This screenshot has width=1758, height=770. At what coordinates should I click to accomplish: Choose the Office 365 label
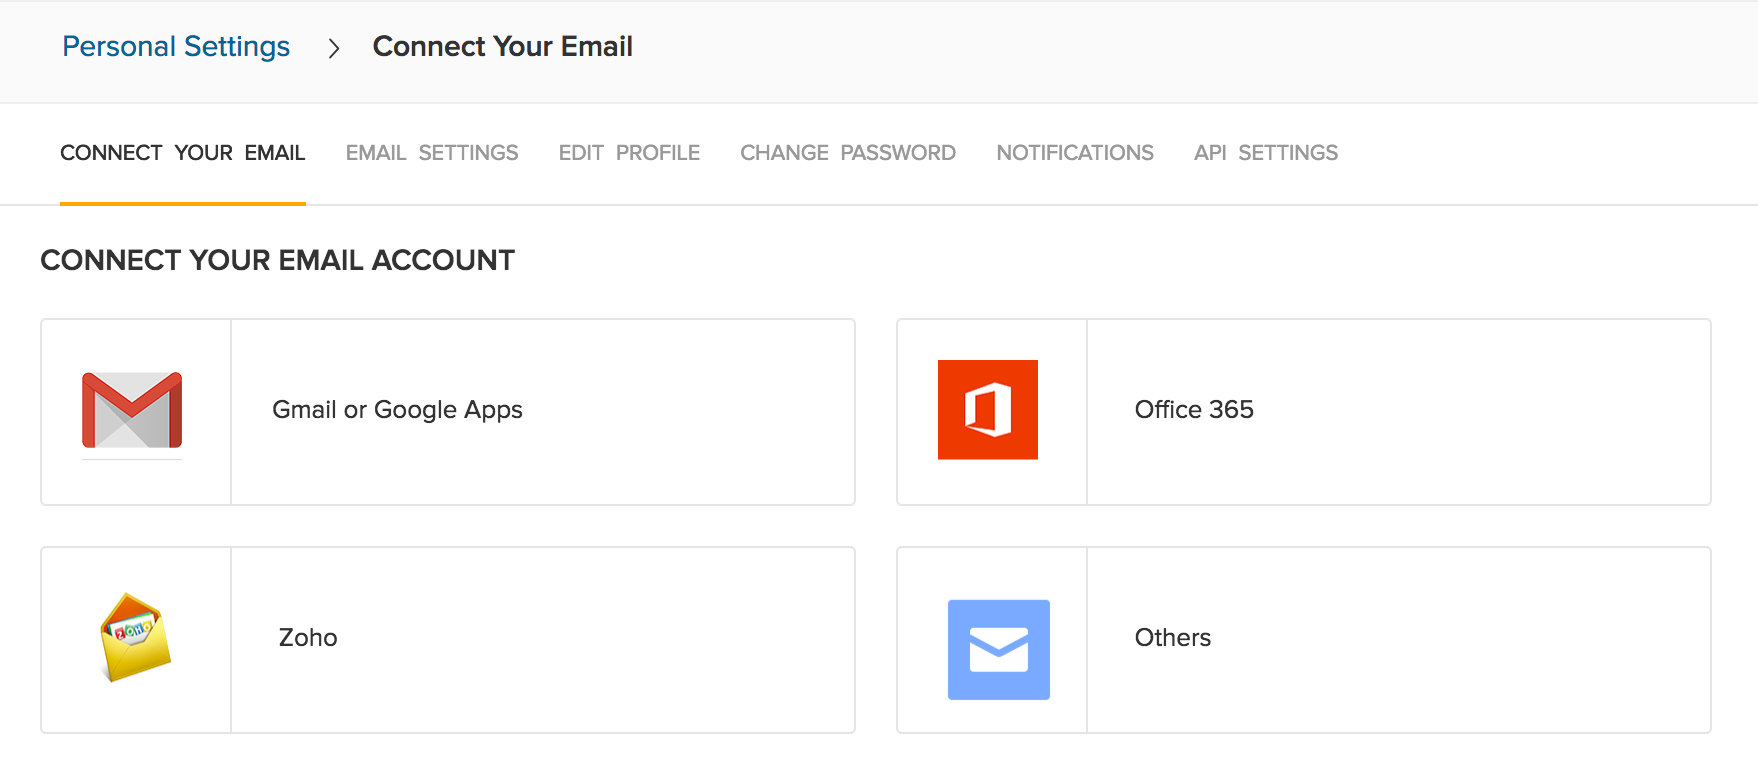tap(1194, 410)
